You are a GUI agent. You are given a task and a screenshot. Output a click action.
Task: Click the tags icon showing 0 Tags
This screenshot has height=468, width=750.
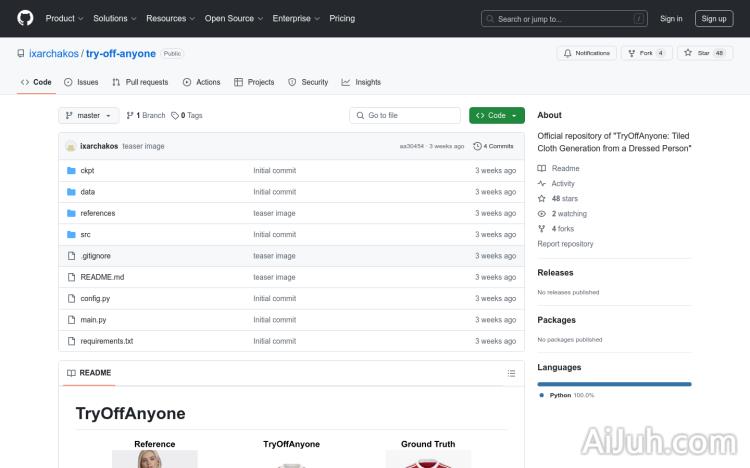coord(175,116)
